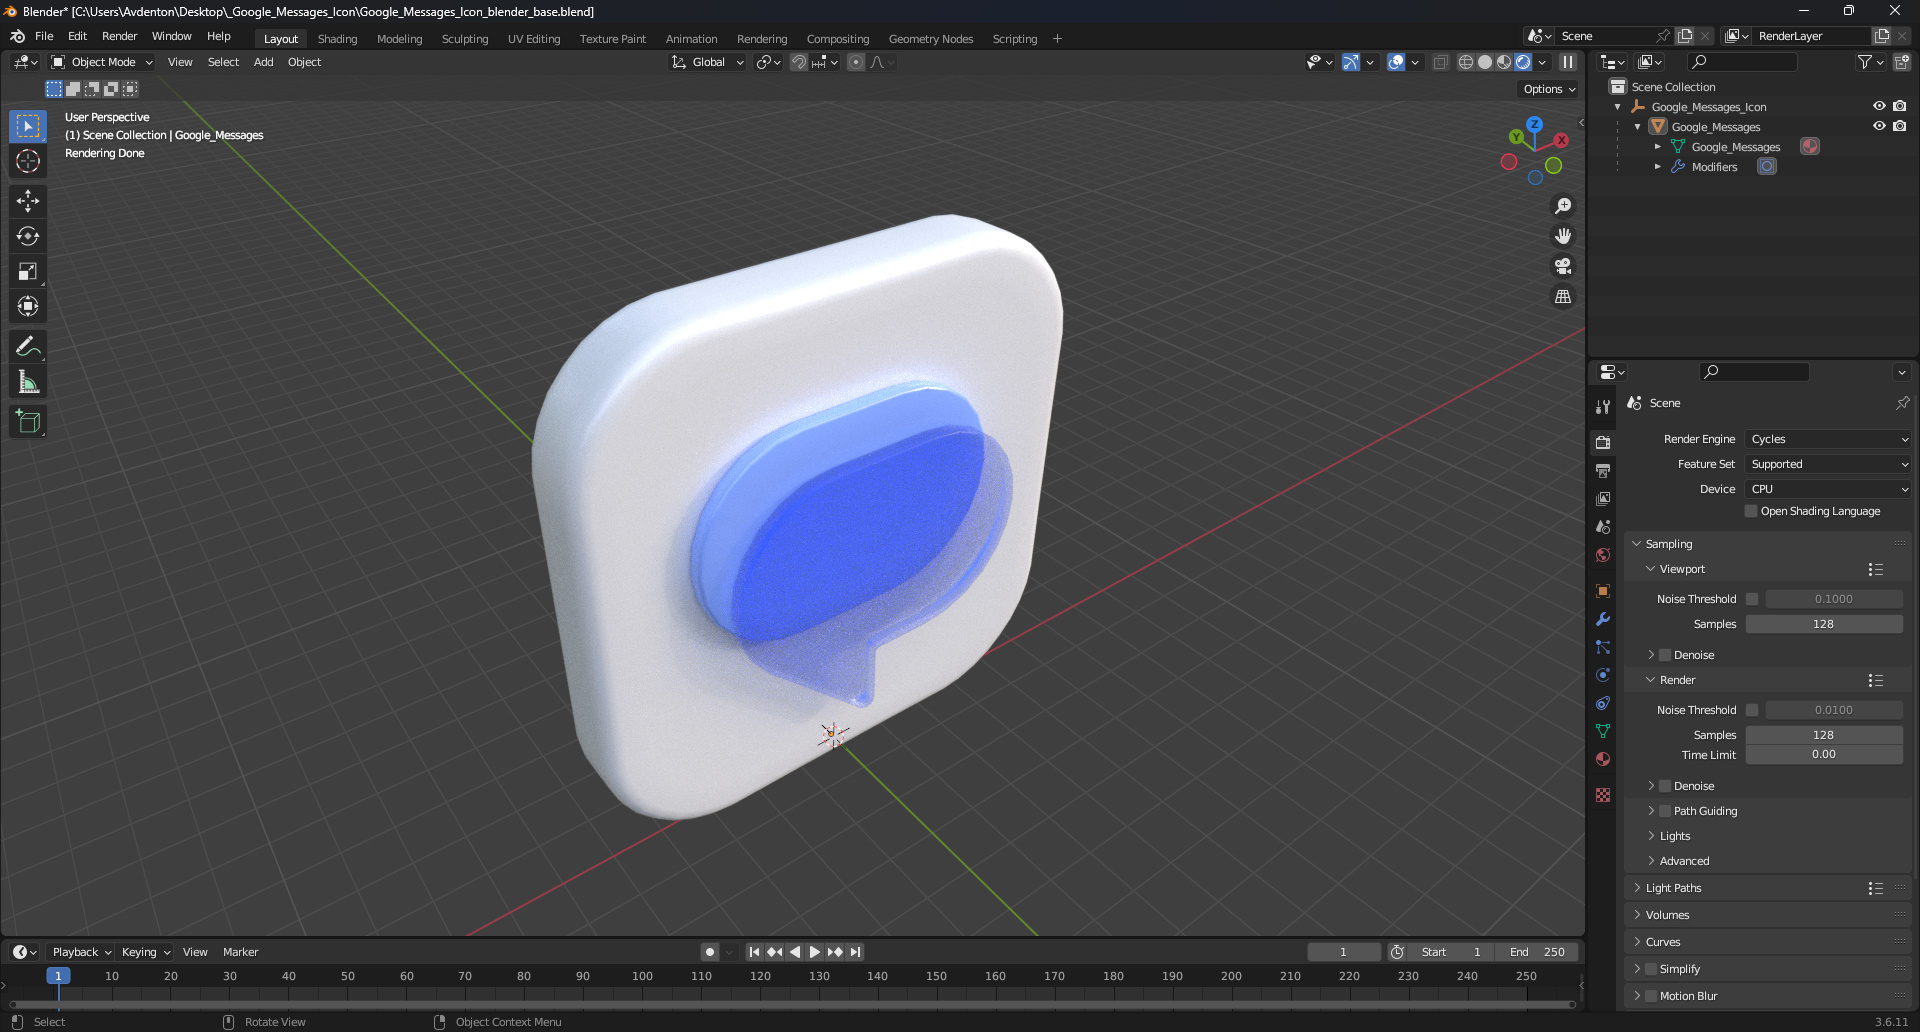Play the animation forward
1920x1032 pixels.
814,952
